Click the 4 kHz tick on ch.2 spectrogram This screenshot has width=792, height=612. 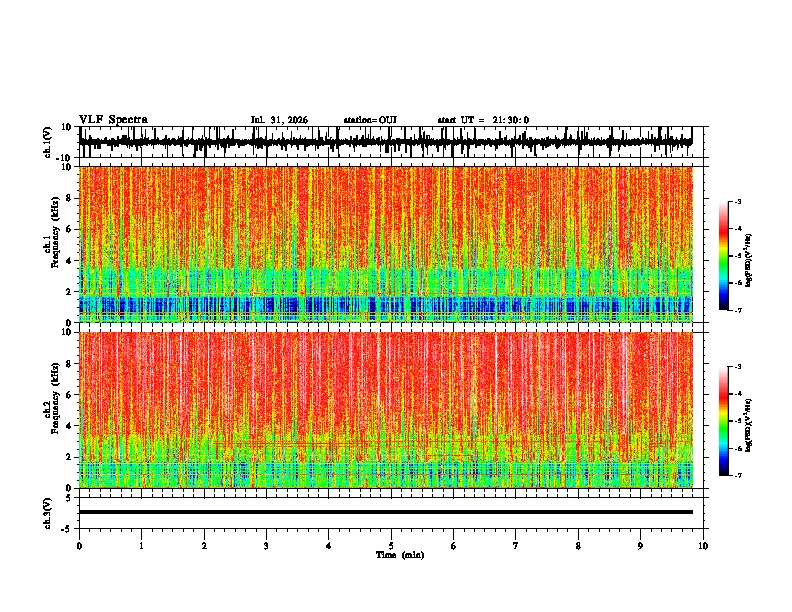tap(70, 426)
